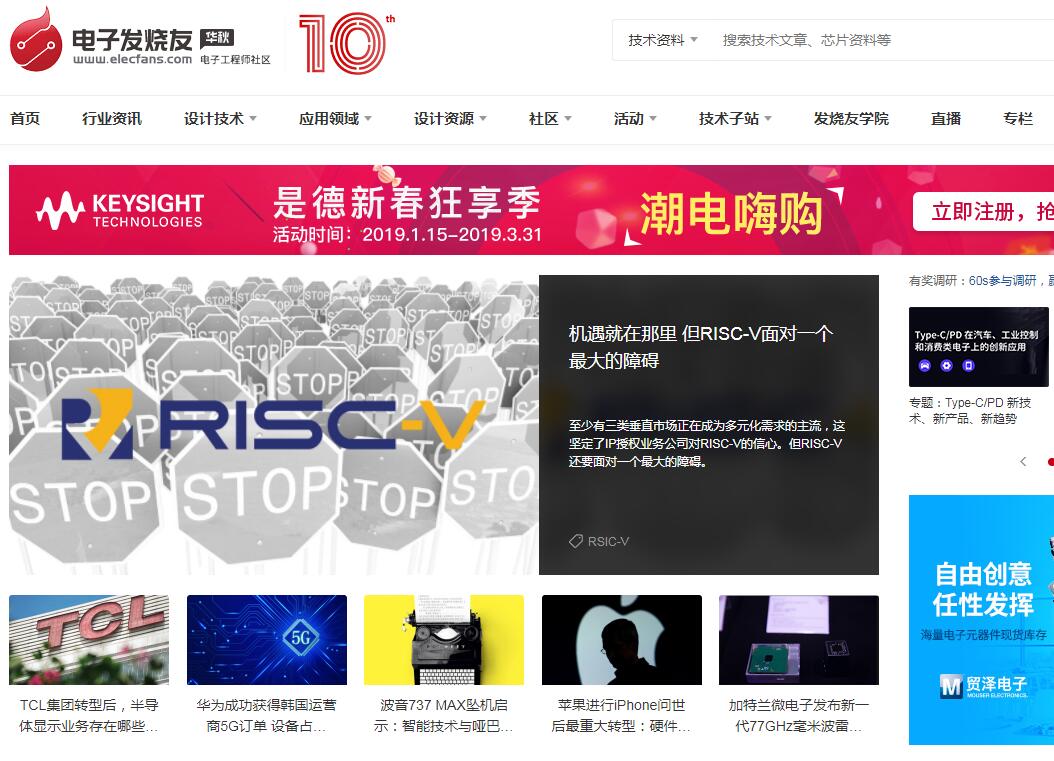This screenshot has height=761, width=1054.
Task: Open the Apple silhouette thumbnail
Action: [x=622, y=640]
